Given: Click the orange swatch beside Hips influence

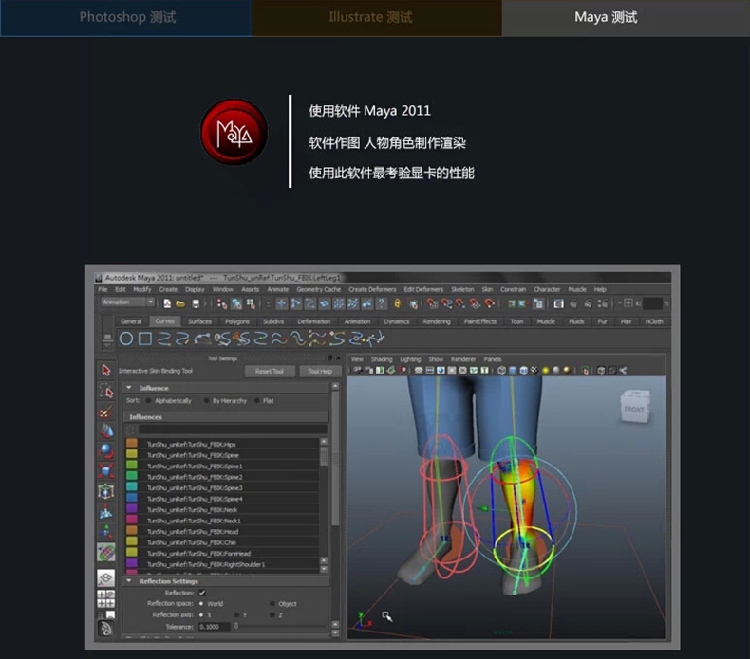Looking at the screenshot, I should click(x=132, y=443).
